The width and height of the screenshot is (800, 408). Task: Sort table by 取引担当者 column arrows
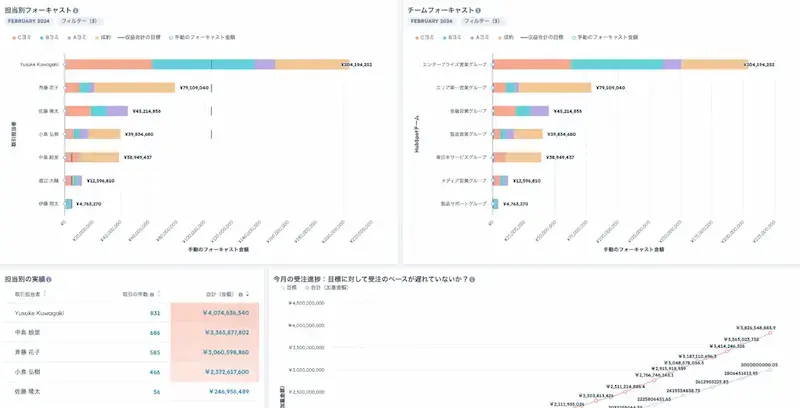pos(45,294)
